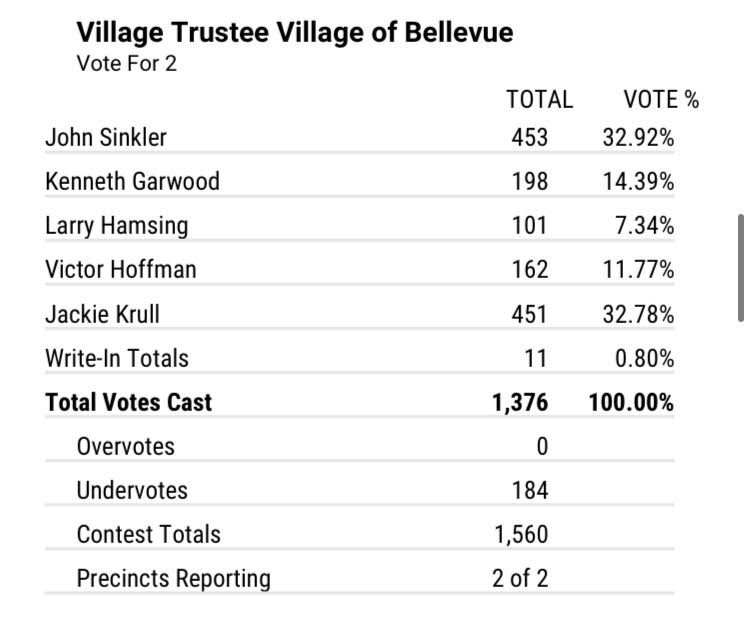Click the Write-In Totals row label
This screenshot has height=620, width=750.
pyautogui.click(x=117, y=357)
